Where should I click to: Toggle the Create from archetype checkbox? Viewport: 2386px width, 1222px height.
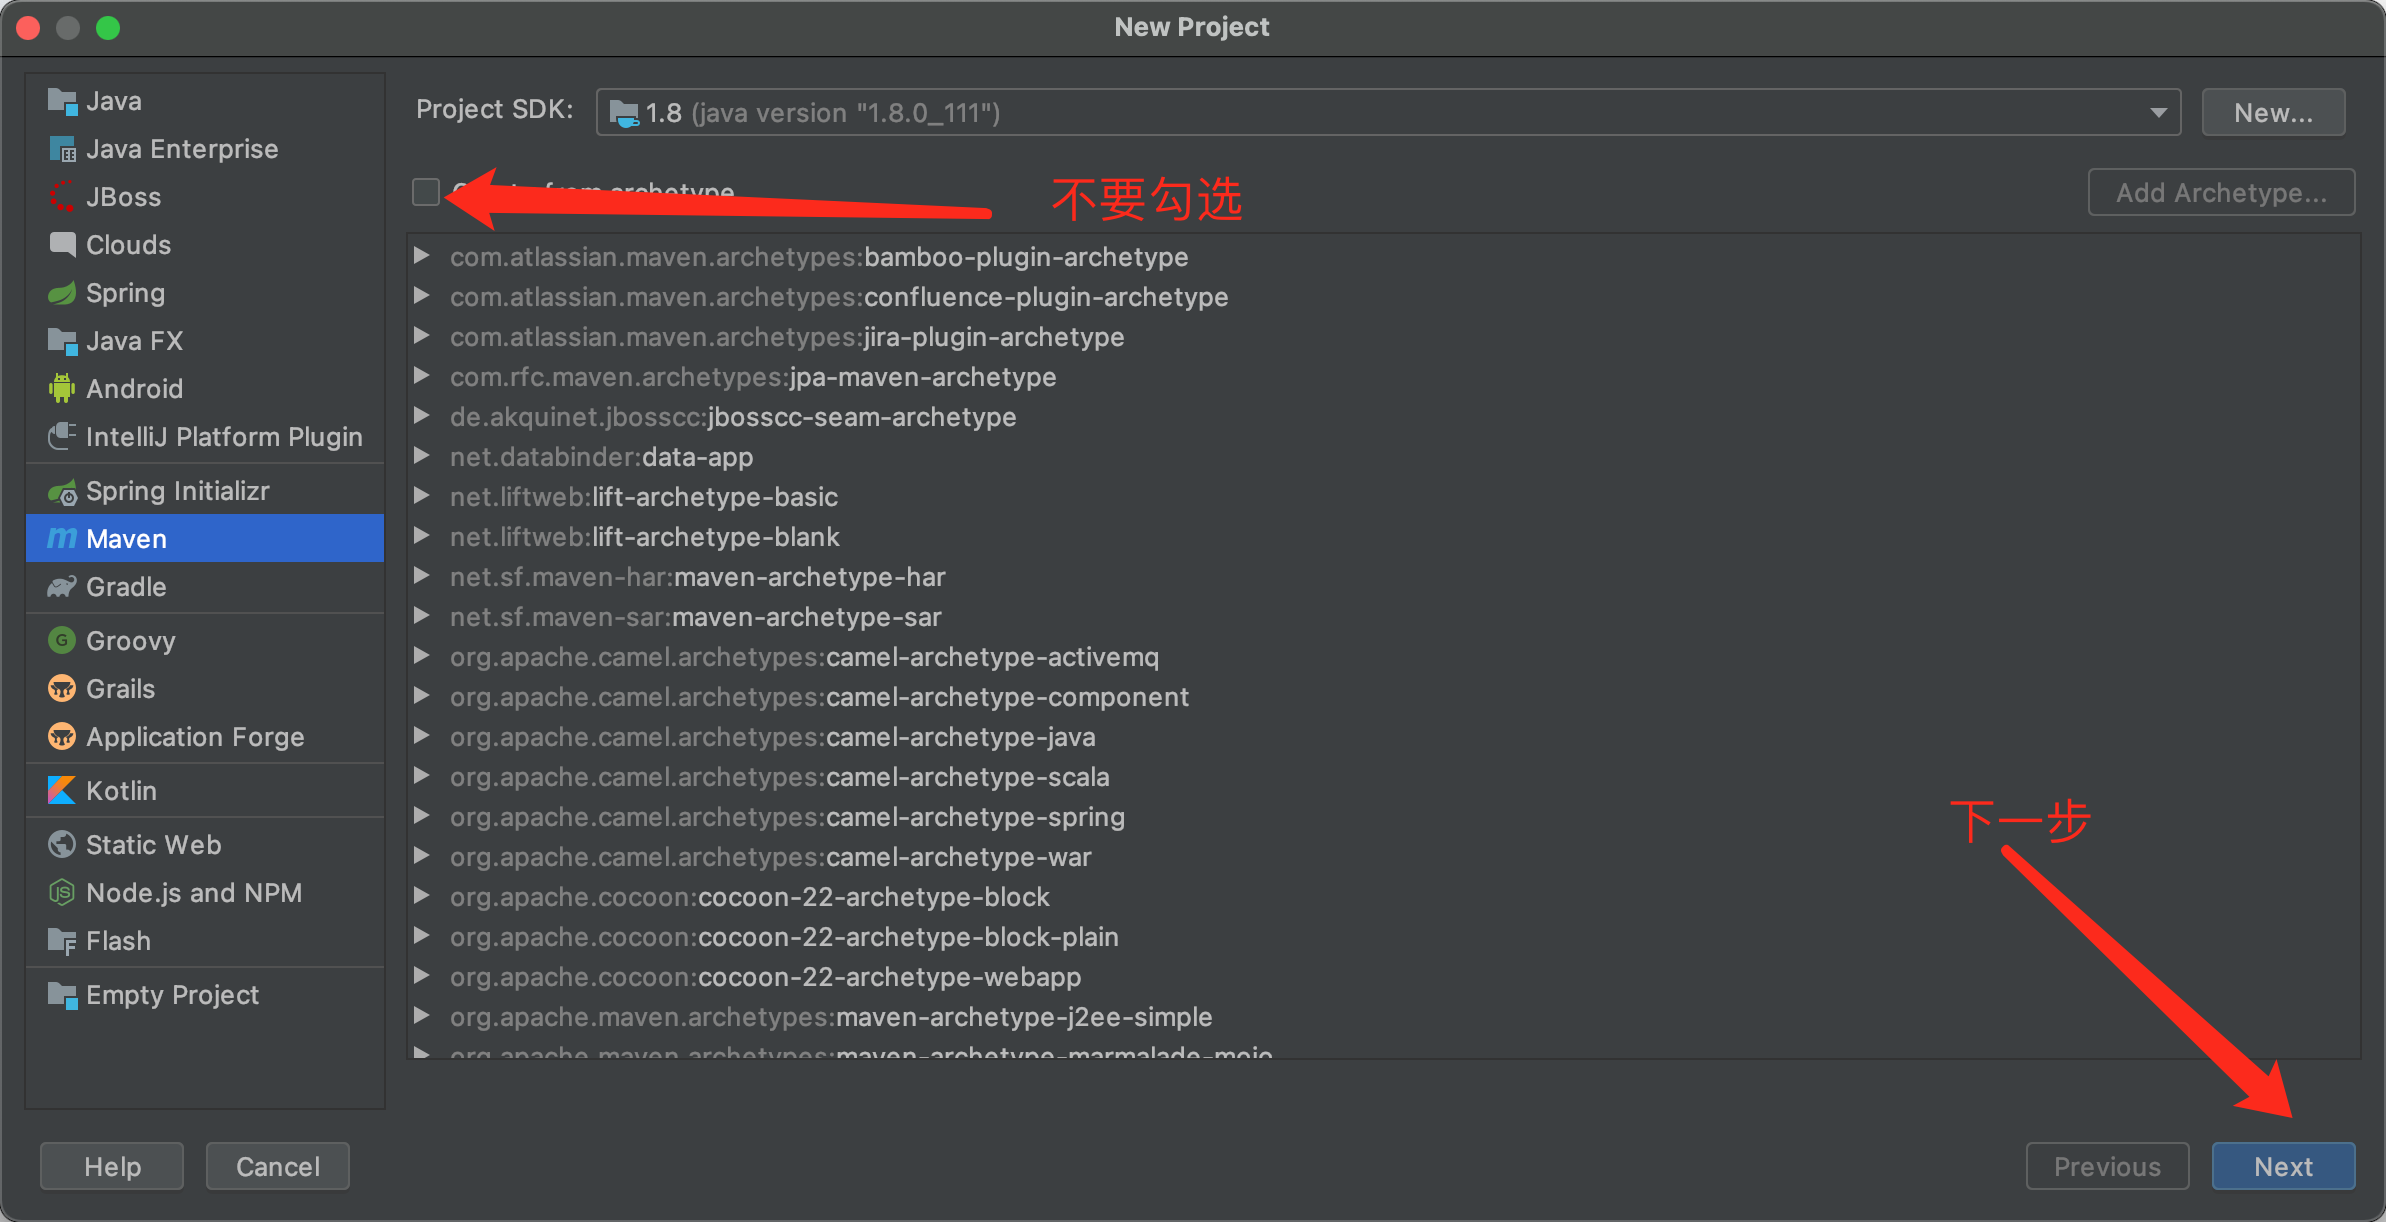(426, 192)
